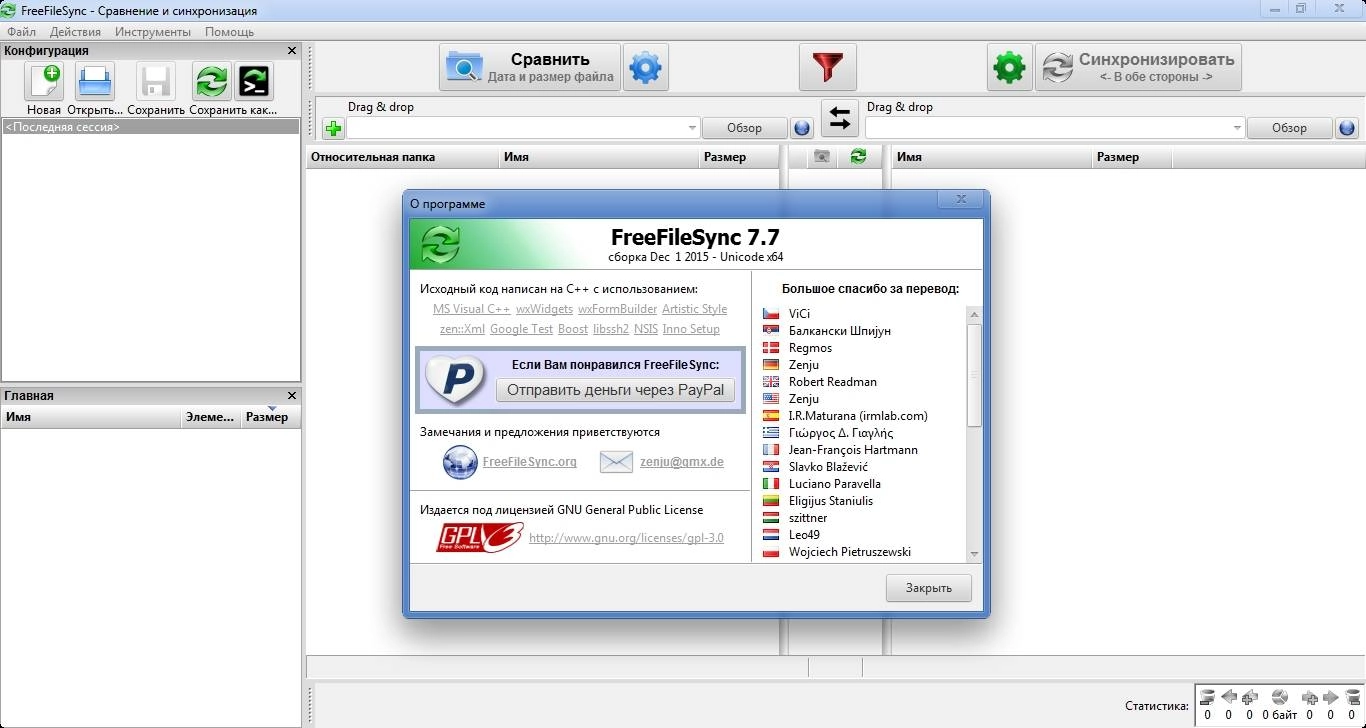
Task: Open comparison settings blue gear
Action: pos(645,67)
